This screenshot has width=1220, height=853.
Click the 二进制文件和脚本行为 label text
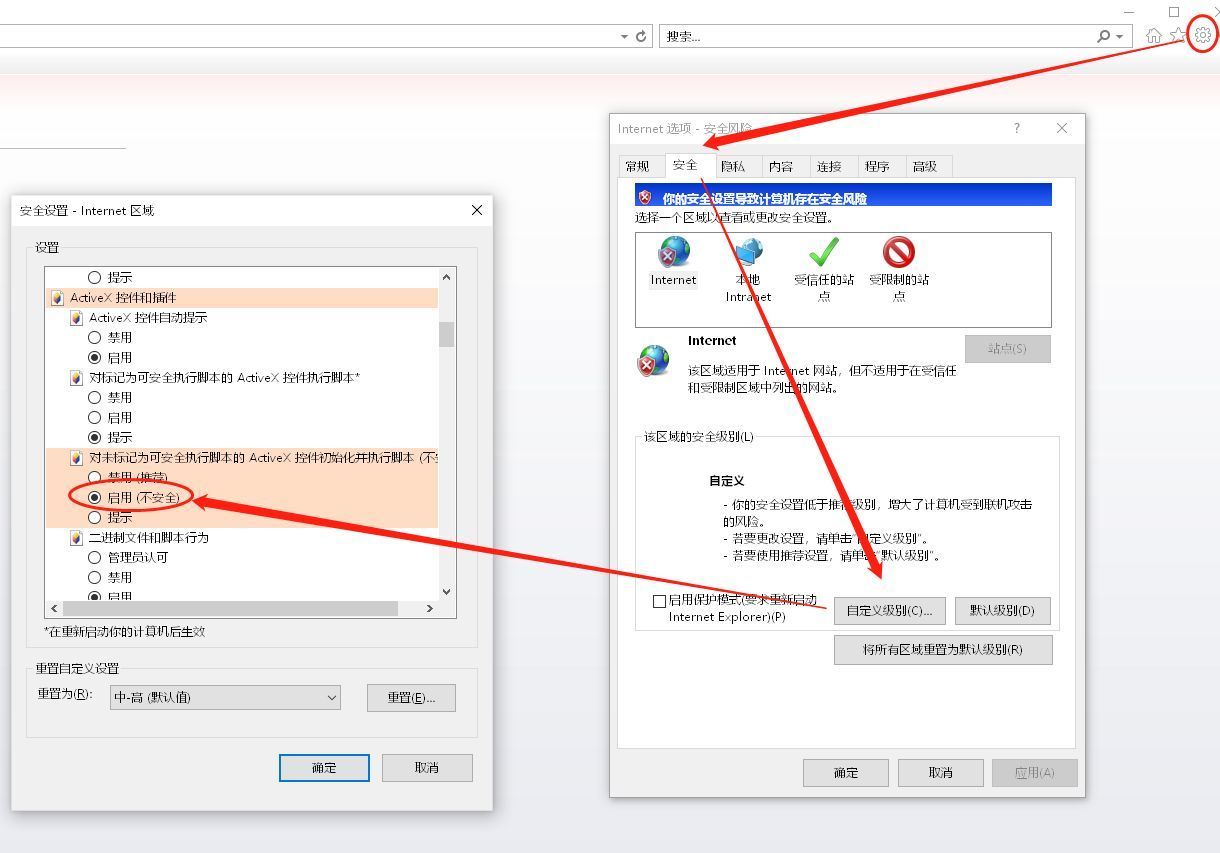tap(149, 538)
